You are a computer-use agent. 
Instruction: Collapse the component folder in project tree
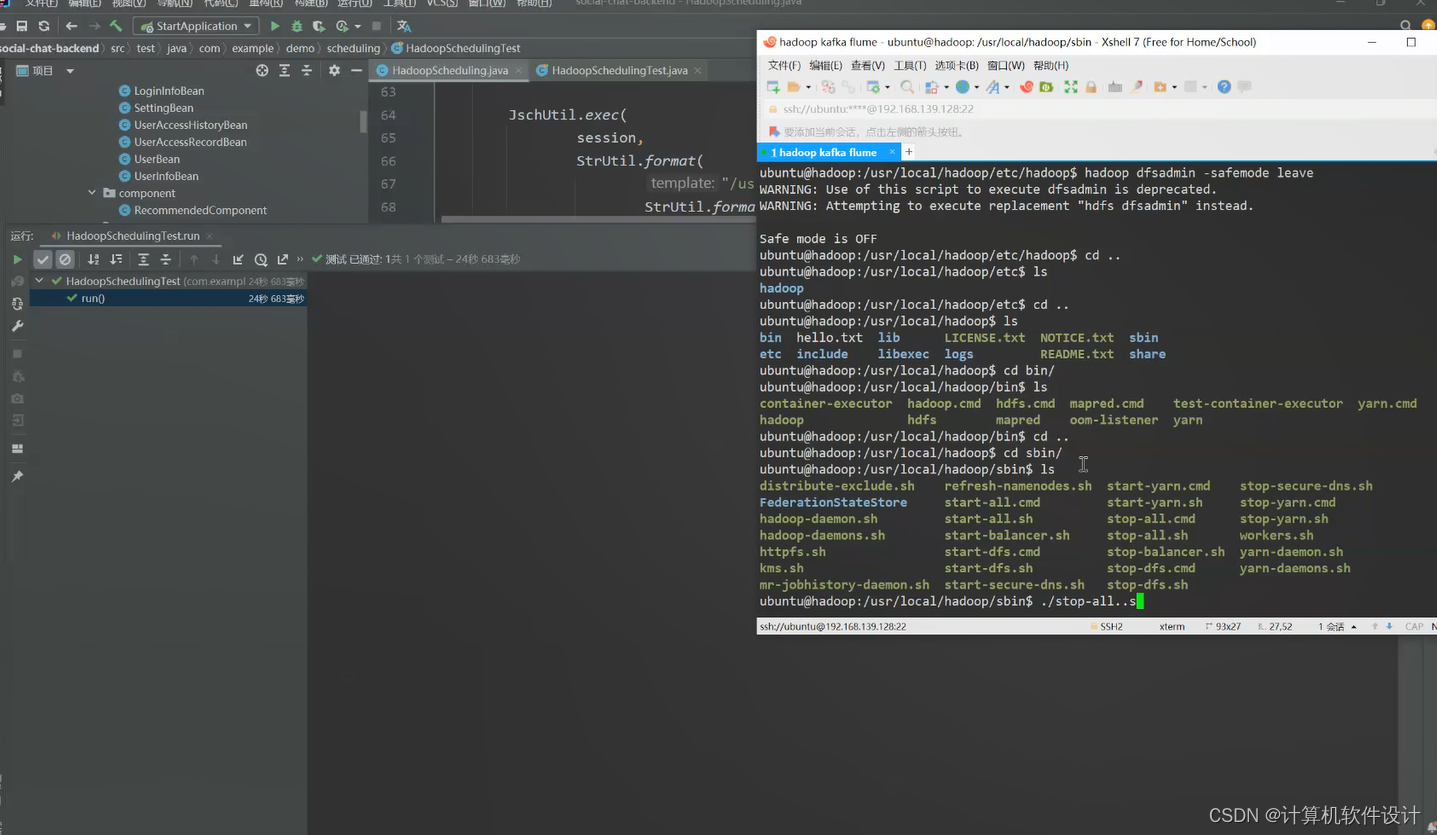click(x=92, y=193)
